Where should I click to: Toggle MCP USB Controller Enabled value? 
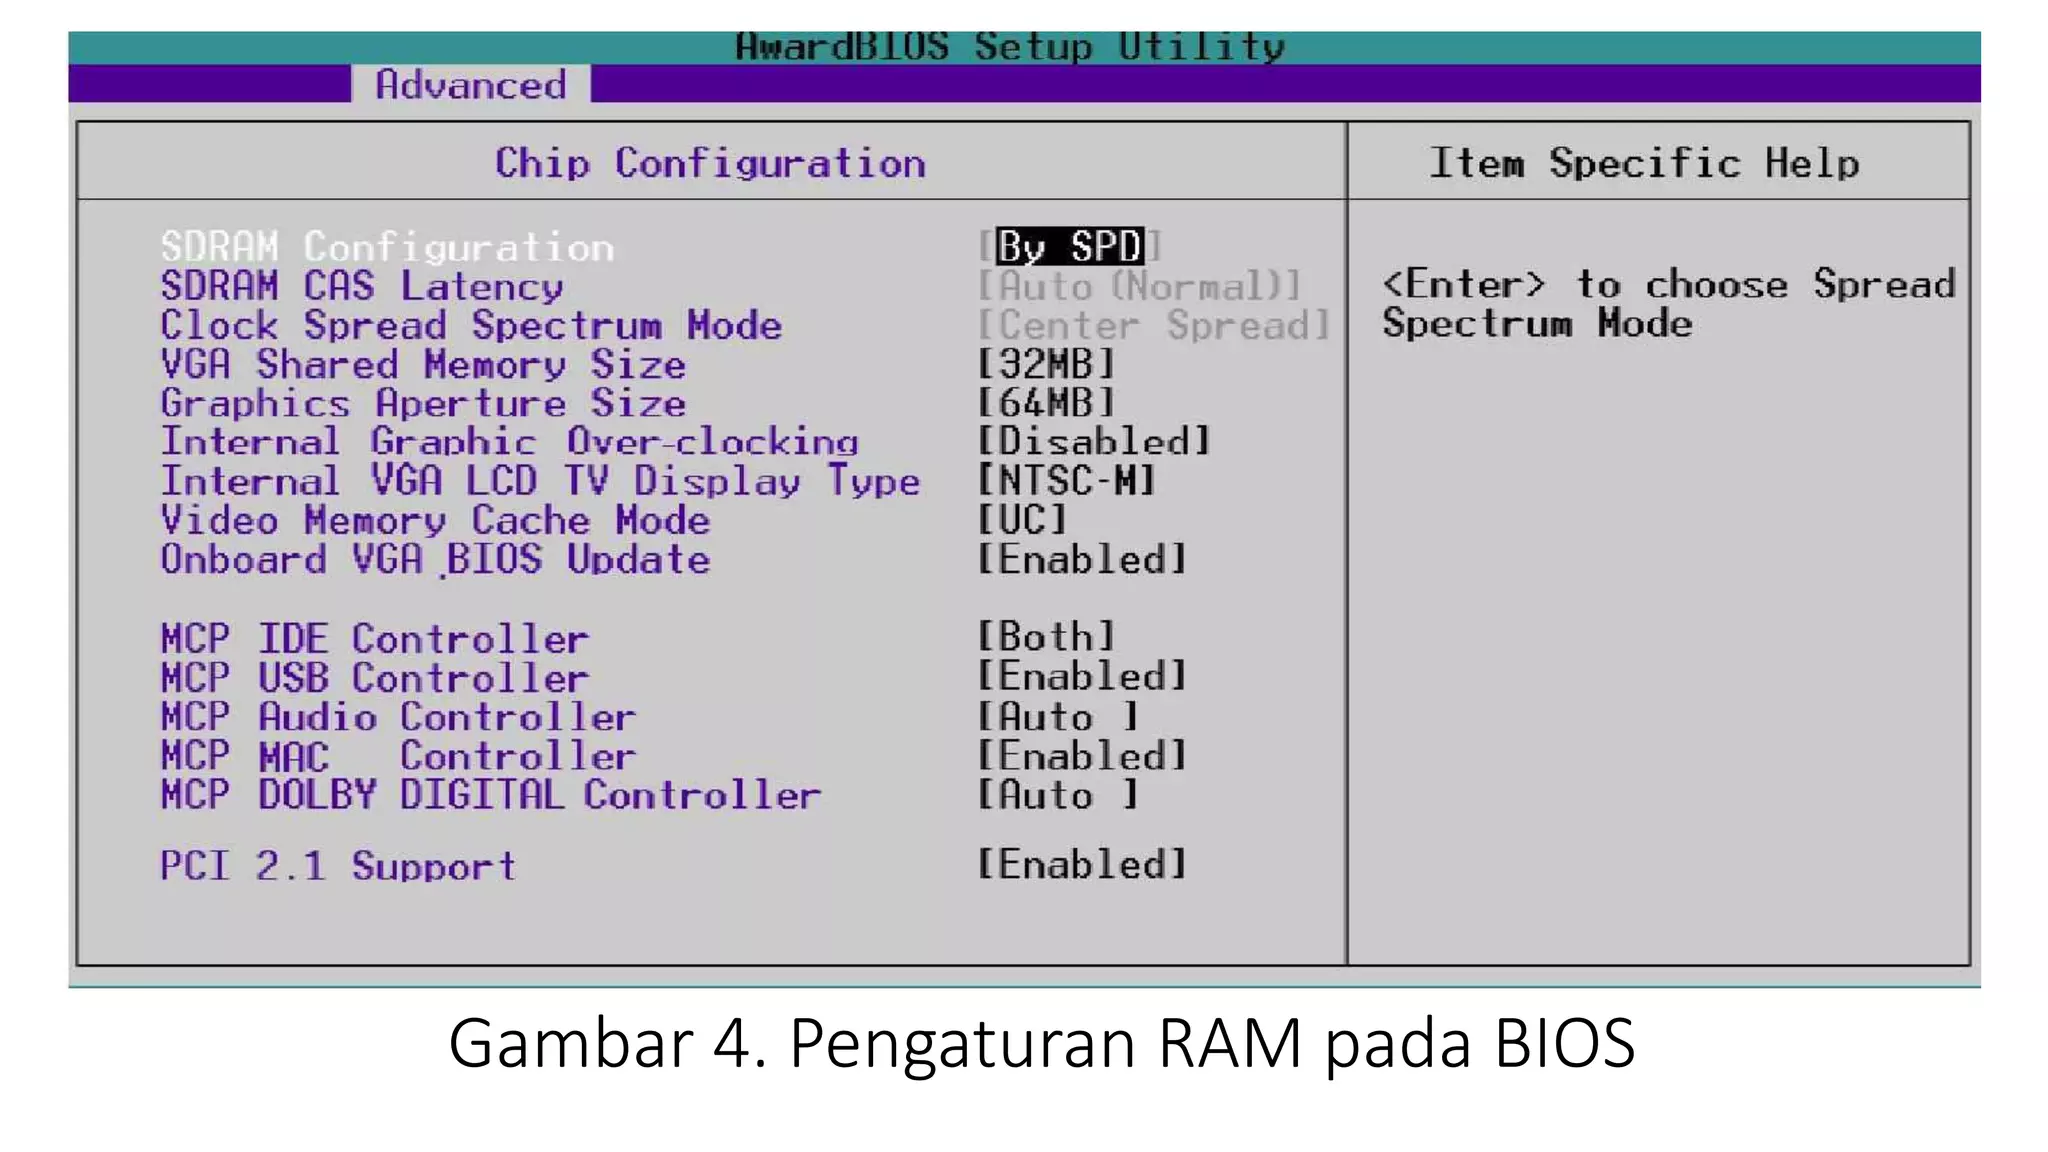[x=1082, y=677]
